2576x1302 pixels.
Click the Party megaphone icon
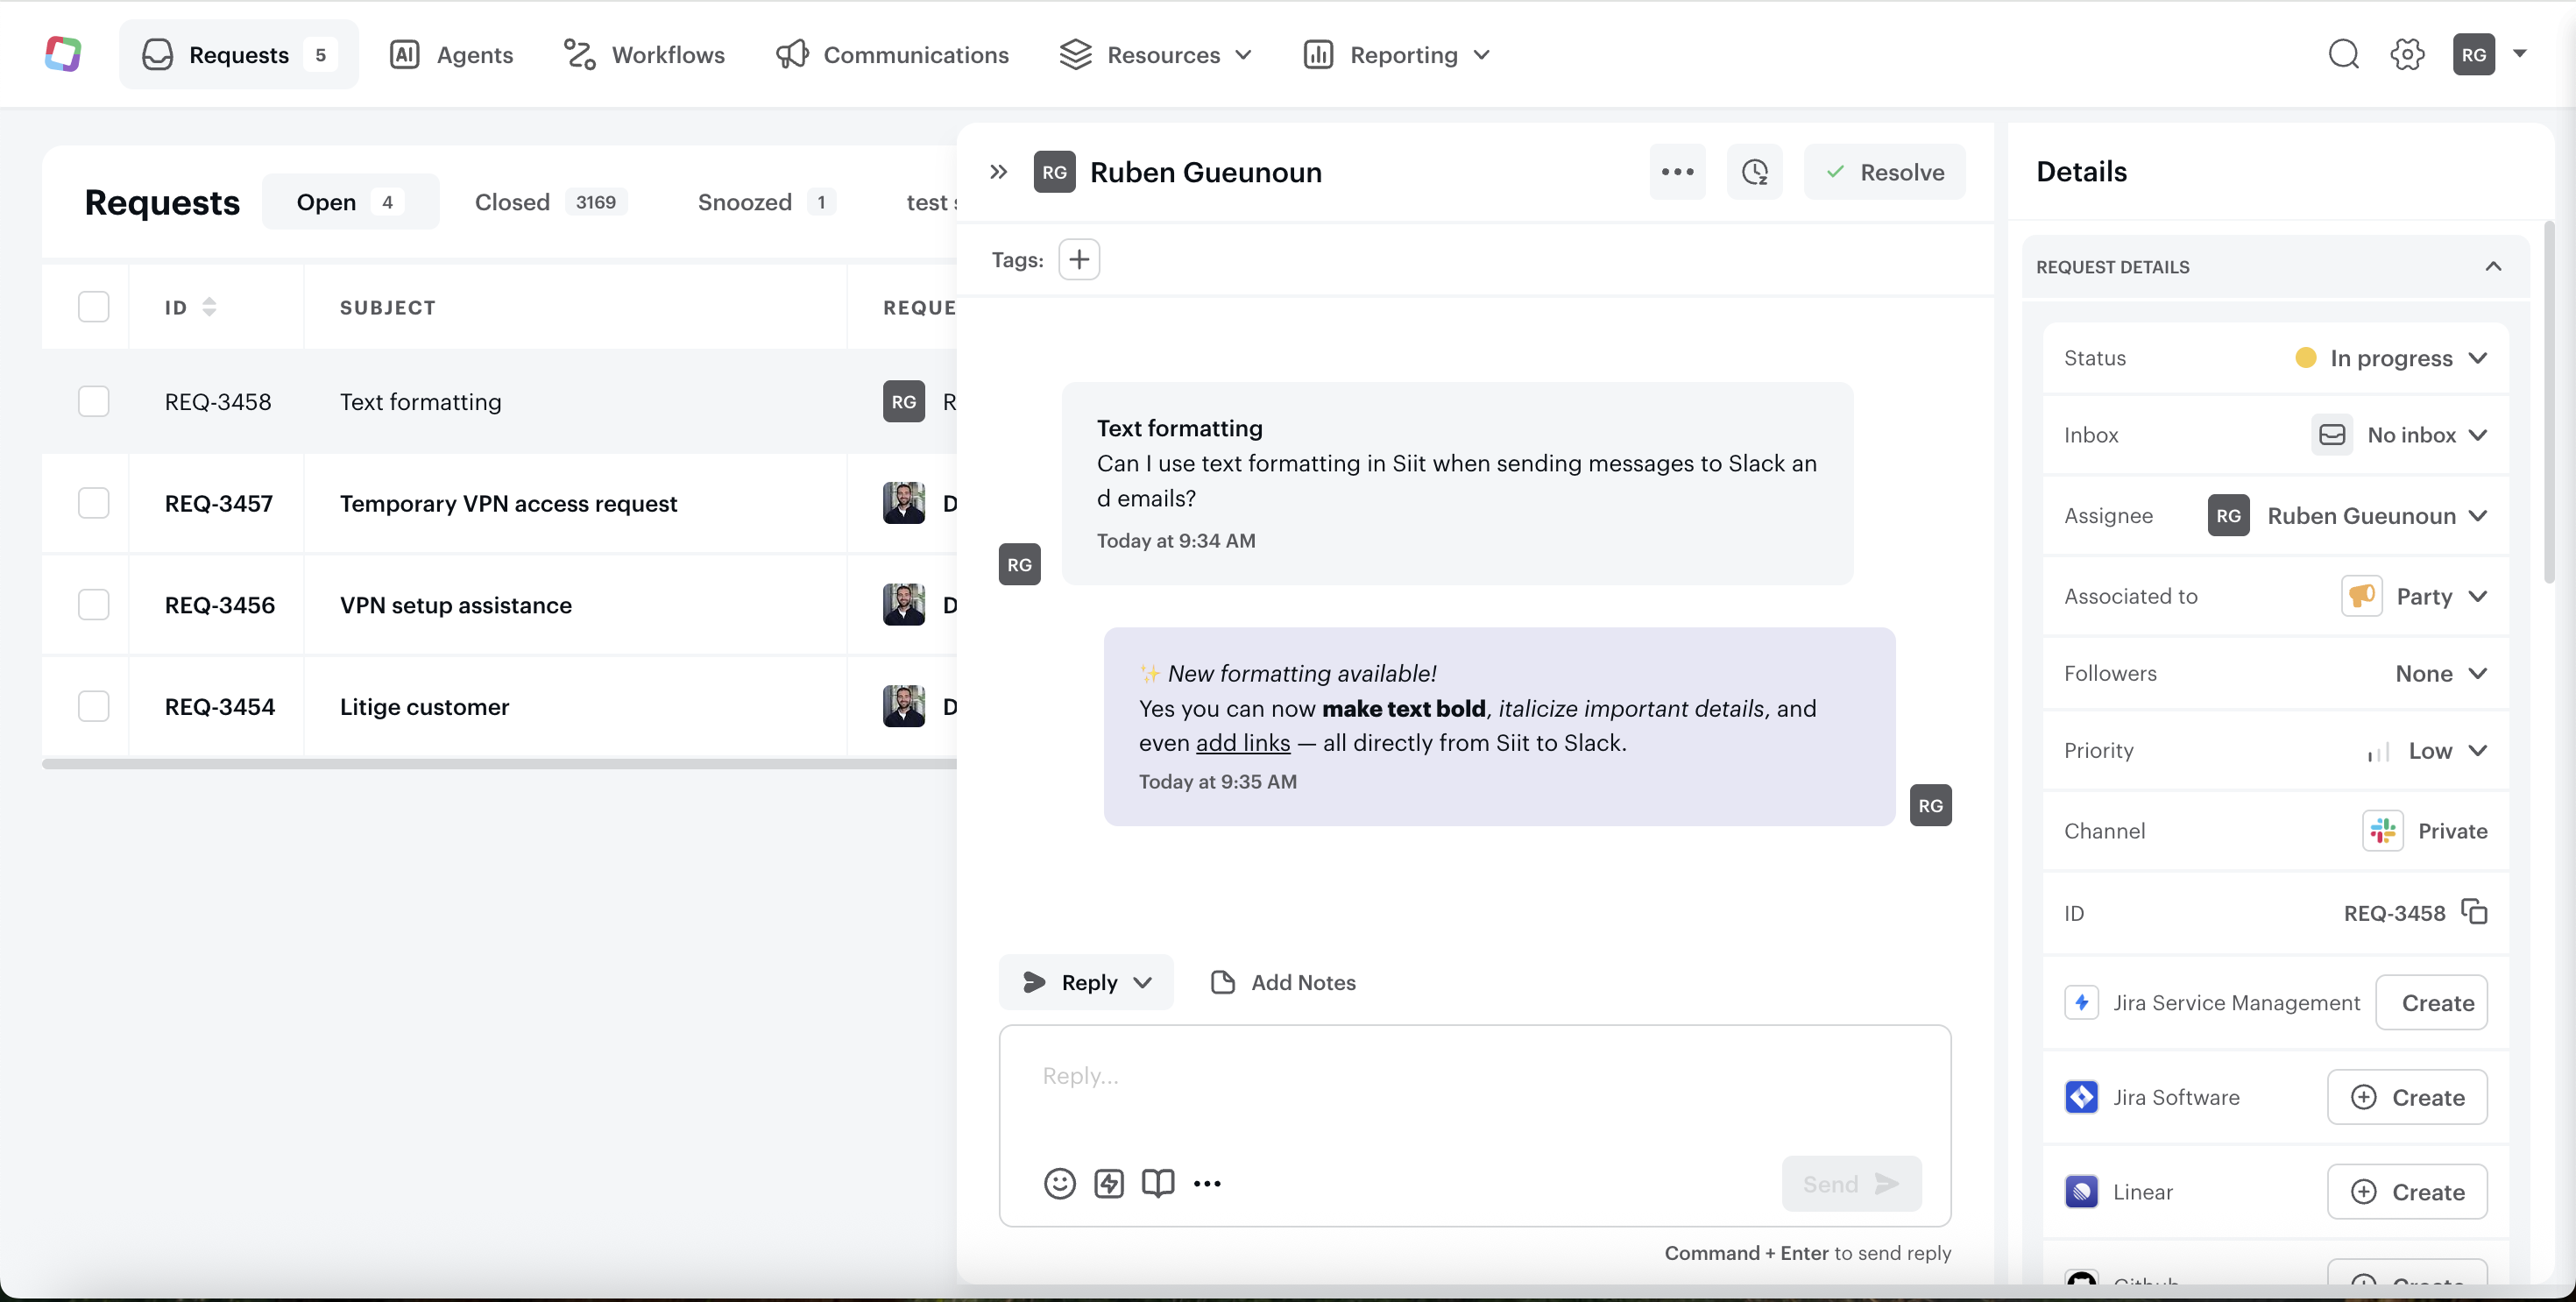pos(2361,596)
